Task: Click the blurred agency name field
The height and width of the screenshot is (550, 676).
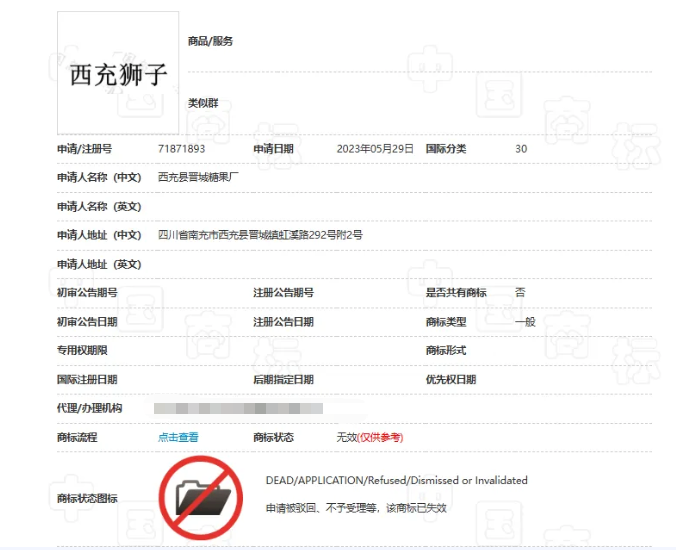Action: pyautogui.click(x=238, y=408)
